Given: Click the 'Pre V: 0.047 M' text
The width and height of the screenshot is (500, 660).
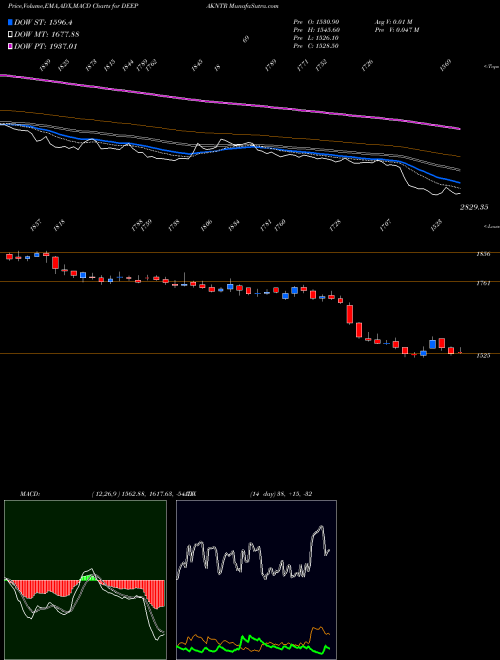Looking at the screenshot, I should coord(396,30).
